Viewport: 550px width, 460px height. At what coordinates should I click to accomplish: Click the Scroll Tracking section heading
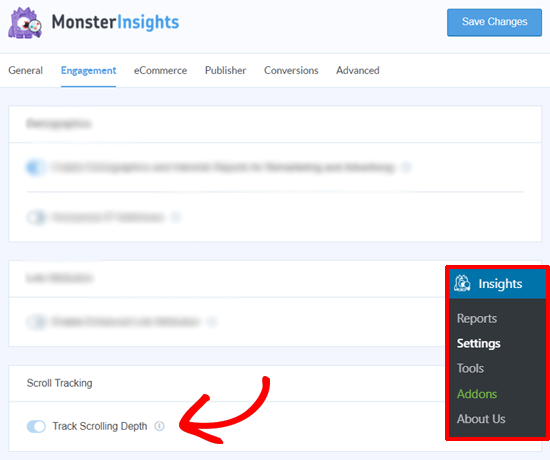tap(60, 383)
